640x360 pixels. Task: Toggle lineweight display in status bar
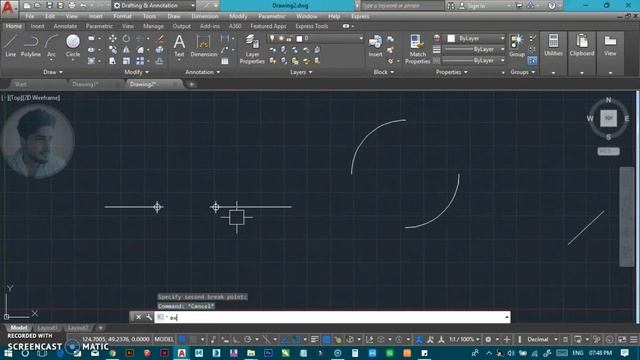(x=314, y=339)
